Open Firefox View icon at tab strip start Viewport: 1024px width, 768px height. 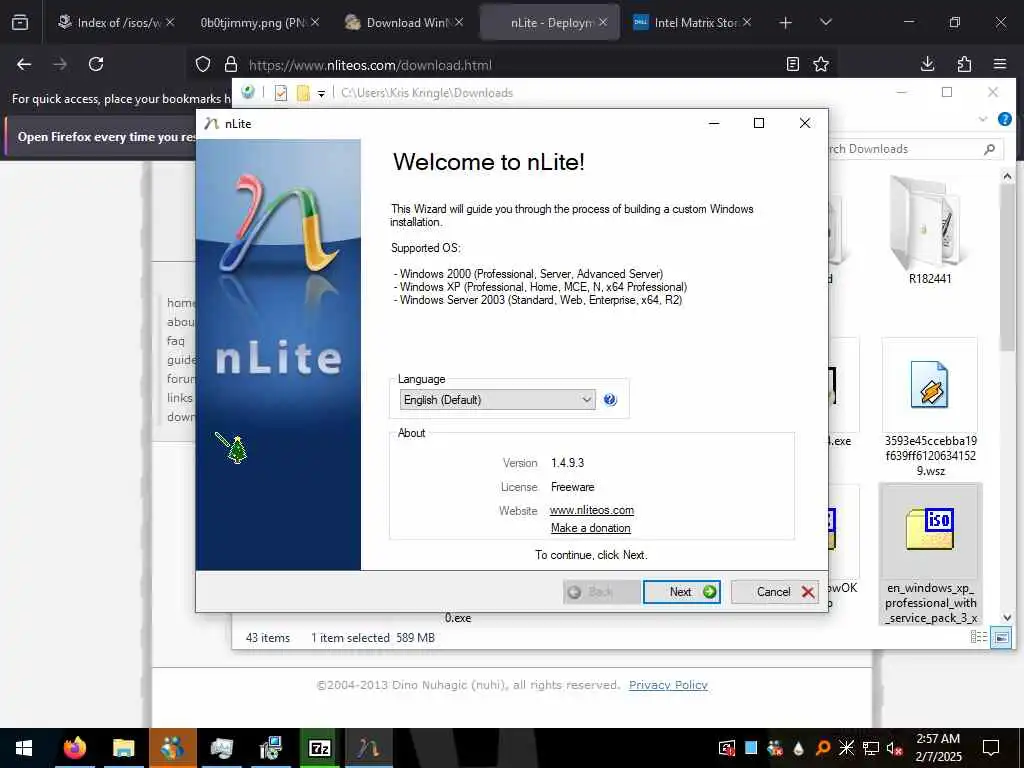tap(20, 23)
